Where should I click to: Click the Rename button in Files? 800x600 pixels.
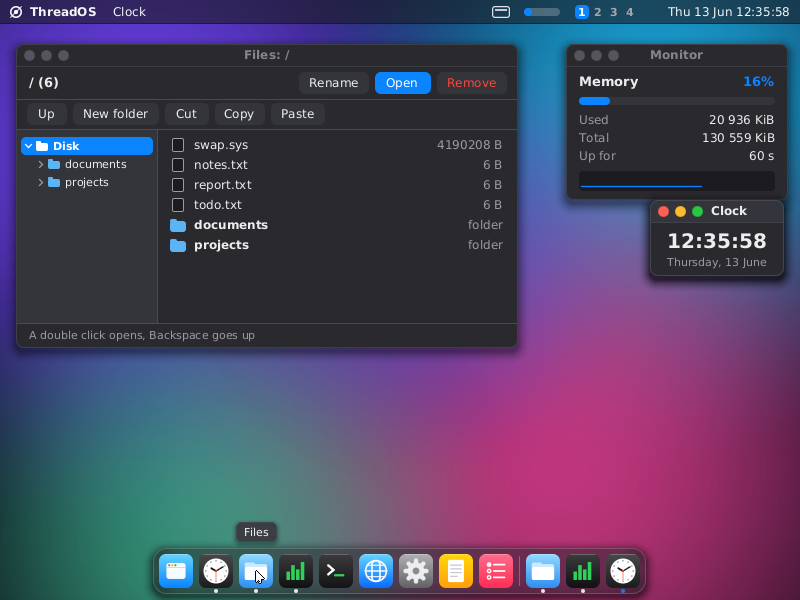coord(334,83)
